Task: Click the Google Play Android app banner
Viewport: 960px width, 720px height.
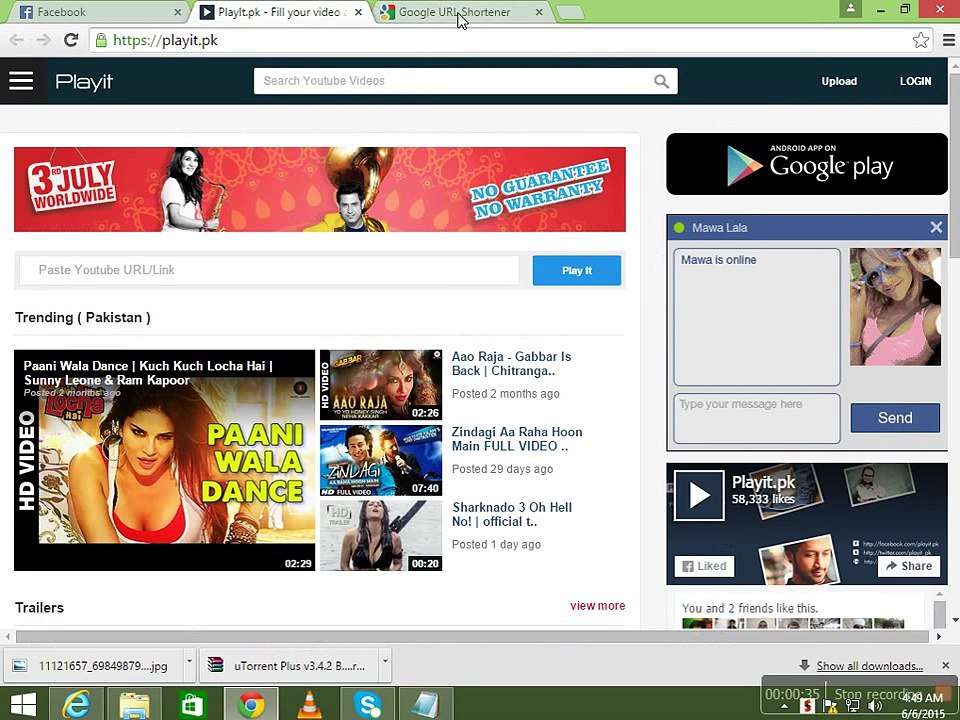Action: [807, 164]
